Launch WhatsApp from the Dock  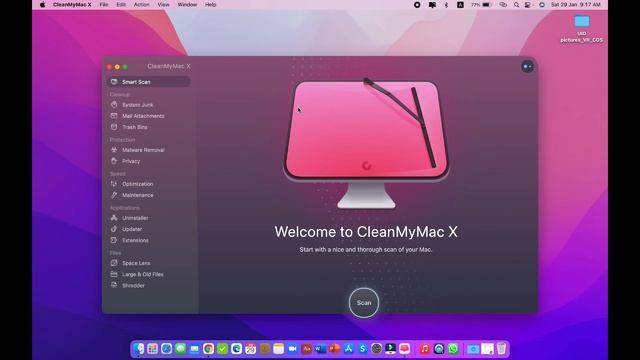tap(453, 349)
